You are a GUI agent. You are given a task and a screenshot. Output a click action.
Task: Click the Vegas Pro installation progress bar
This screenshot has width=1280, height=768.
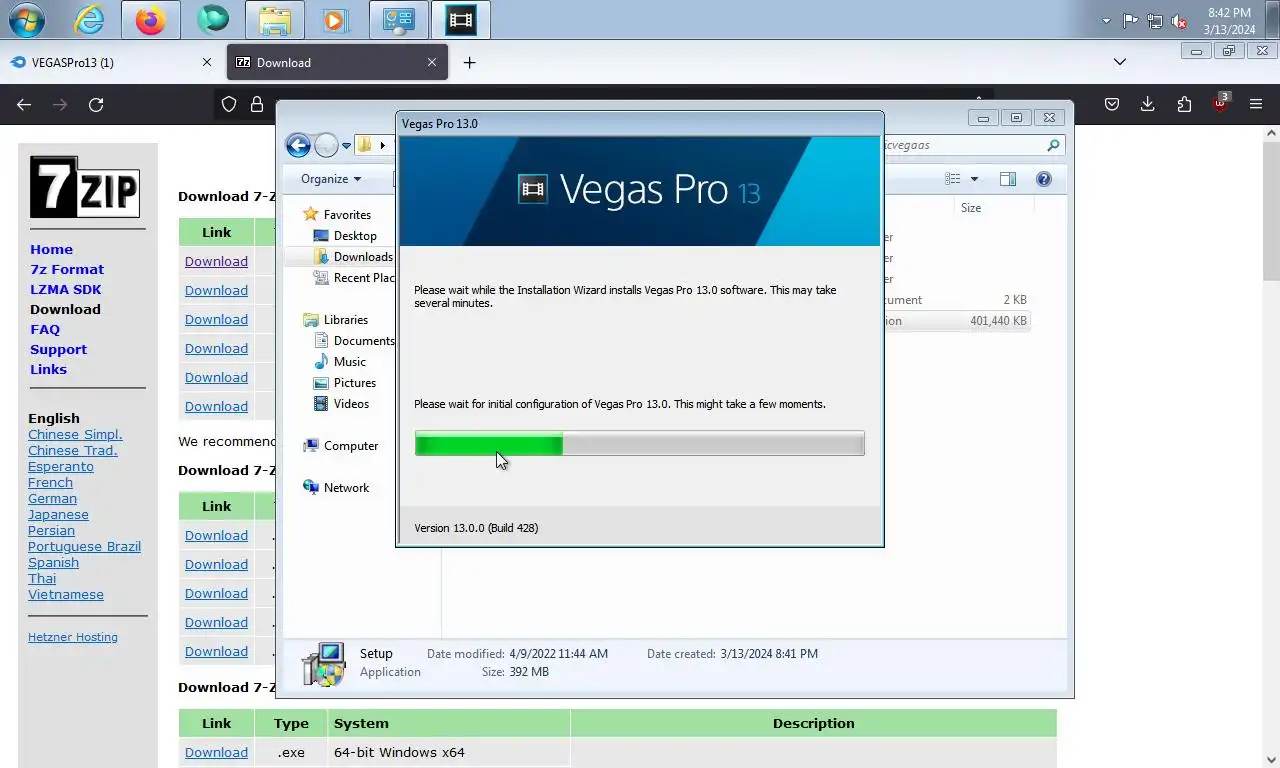pos(639,443)
